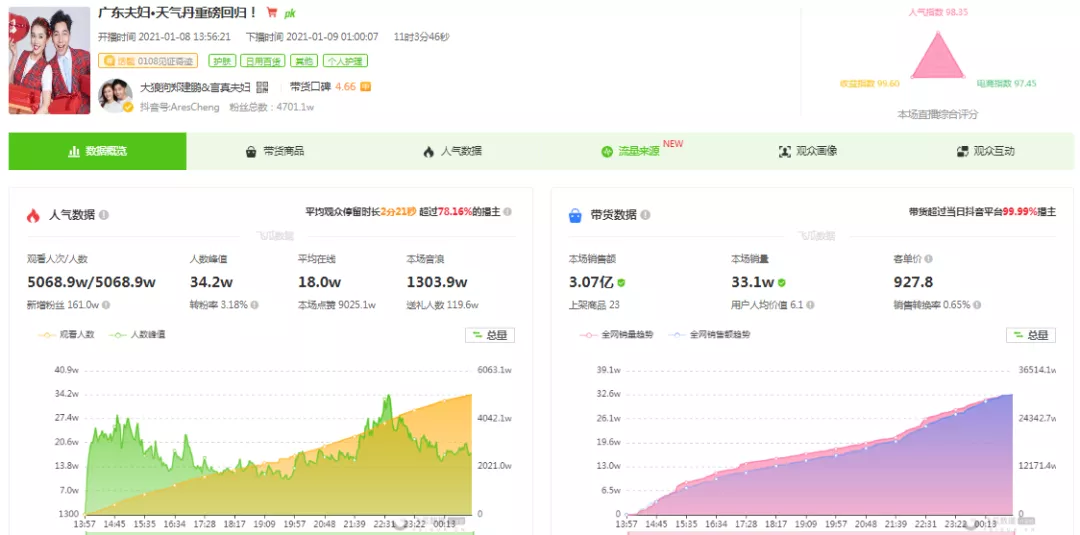This screenshot has height=535, width=1080.
Task: Click the help icon next to 客单价
Action: [x=942, y=259]
